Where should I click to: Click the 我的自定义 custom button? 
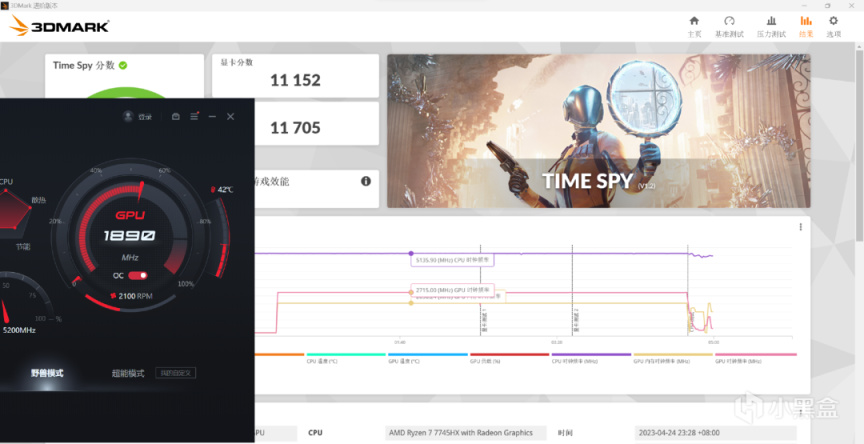click(x=175, y=373)
